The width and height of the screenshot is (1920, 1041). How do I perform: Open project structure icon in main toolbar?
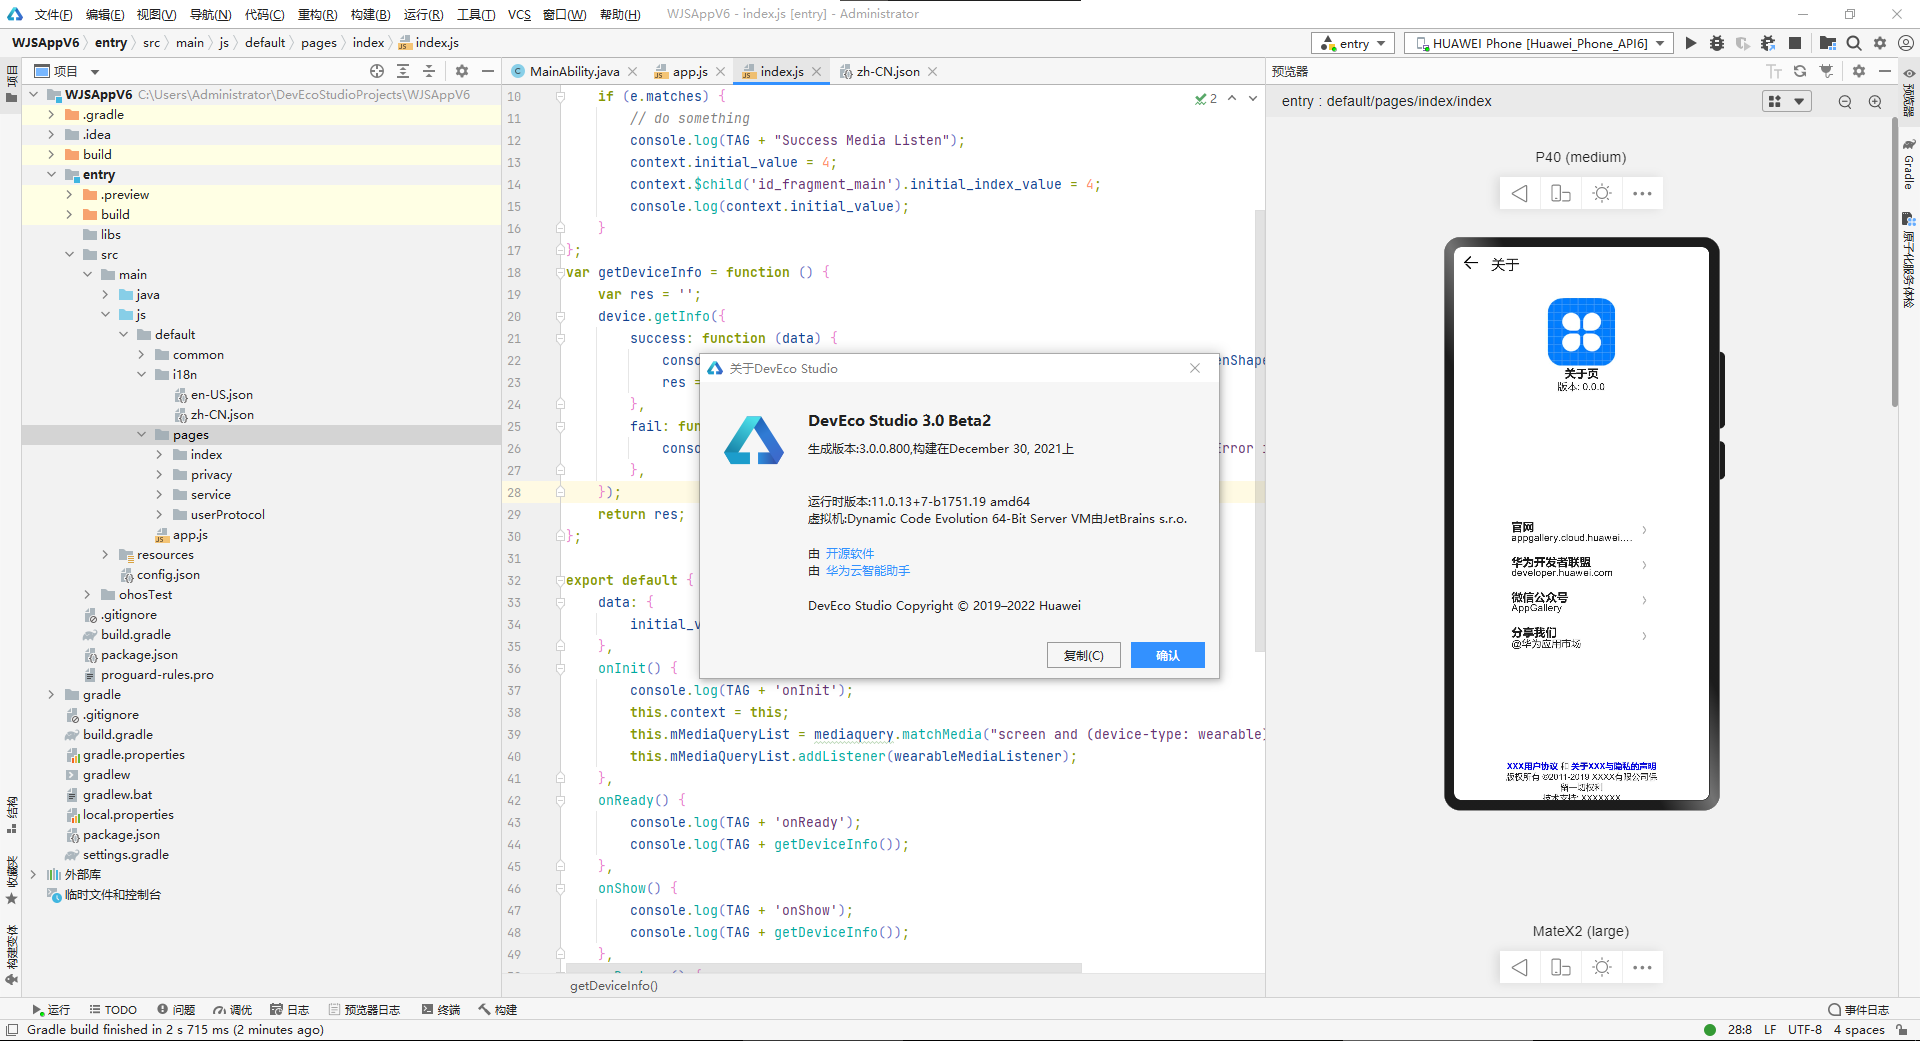tap(1828, 43)
